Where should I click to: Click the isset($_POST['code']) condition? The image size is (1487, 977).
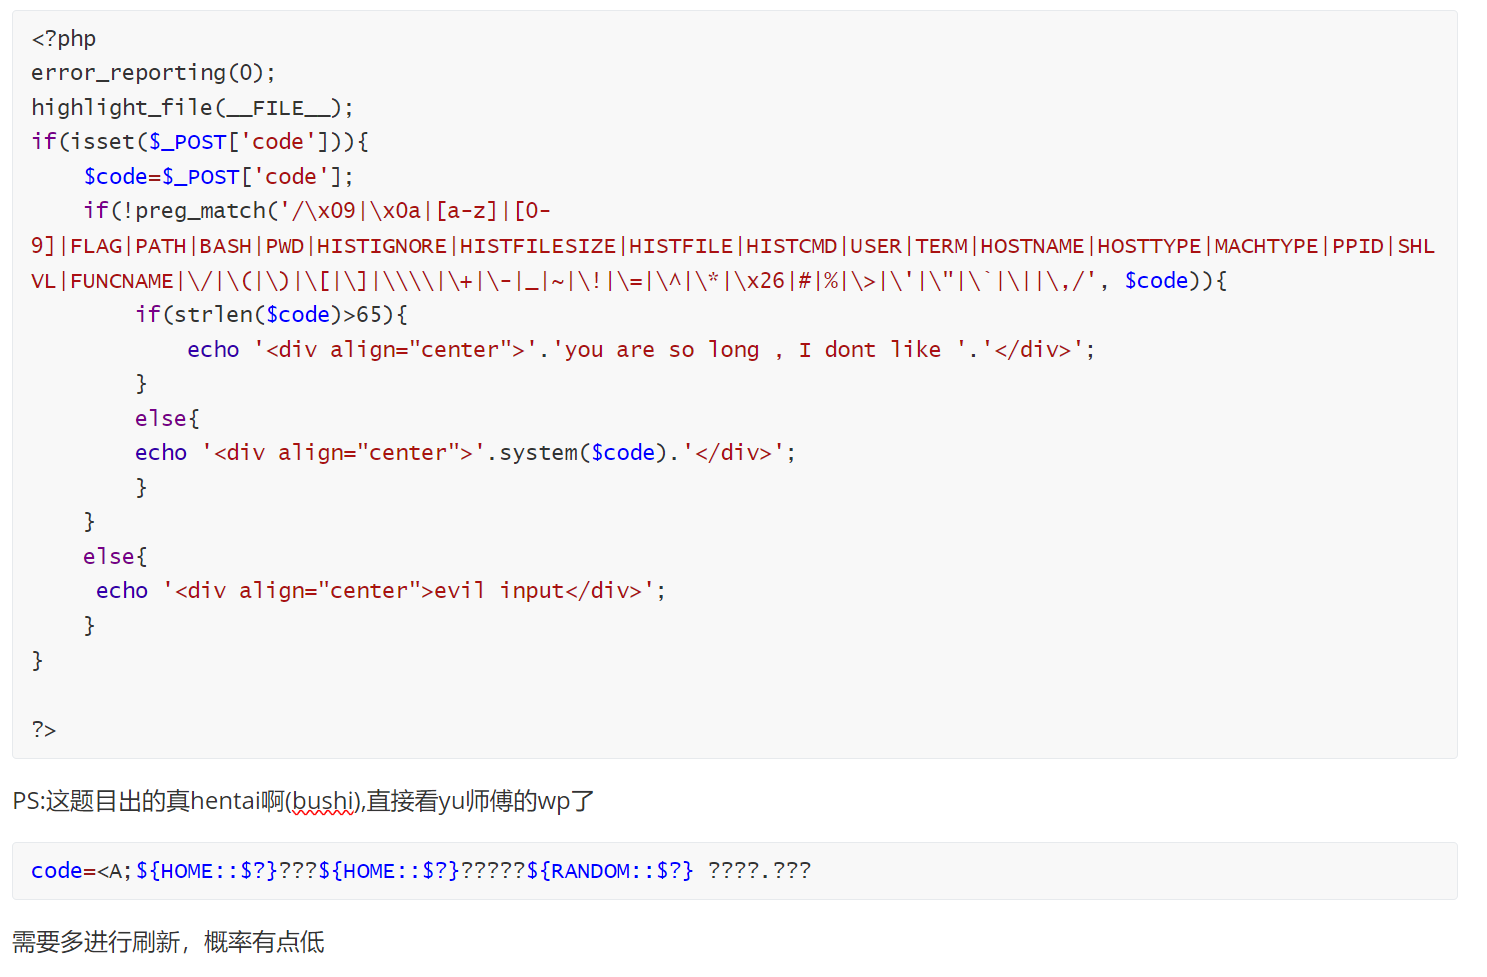tap(200, 142)
